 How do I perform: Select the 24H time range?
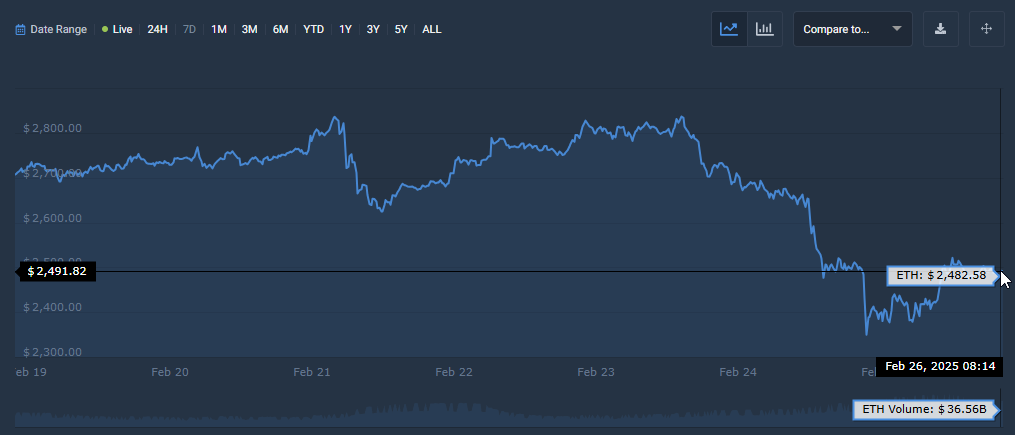(x=157, y=30)
